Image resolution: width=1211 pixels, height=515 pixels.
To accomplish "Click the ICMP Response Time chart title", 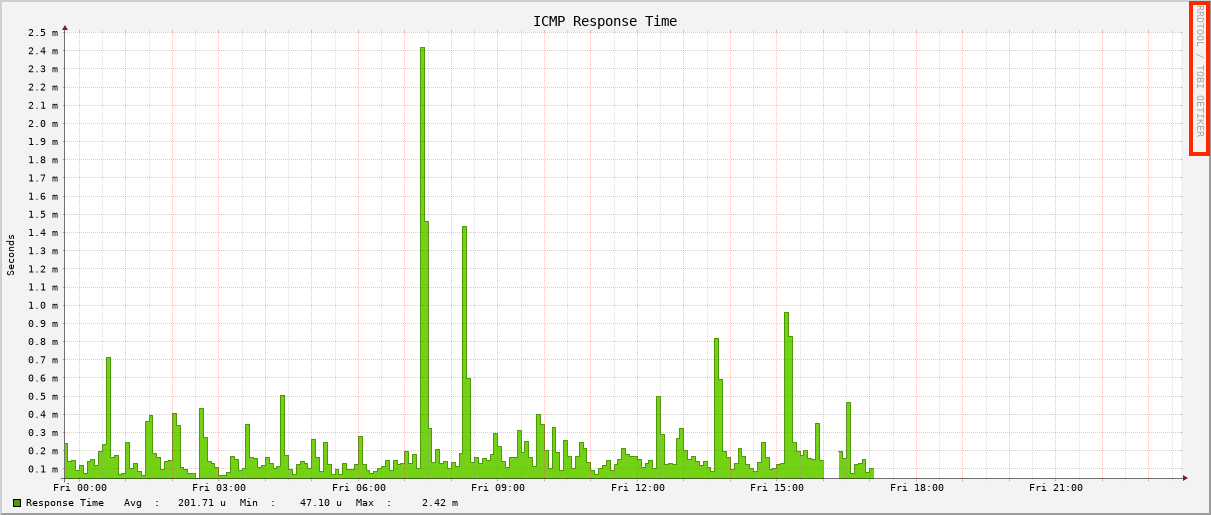I will click(x=604, y=21).
